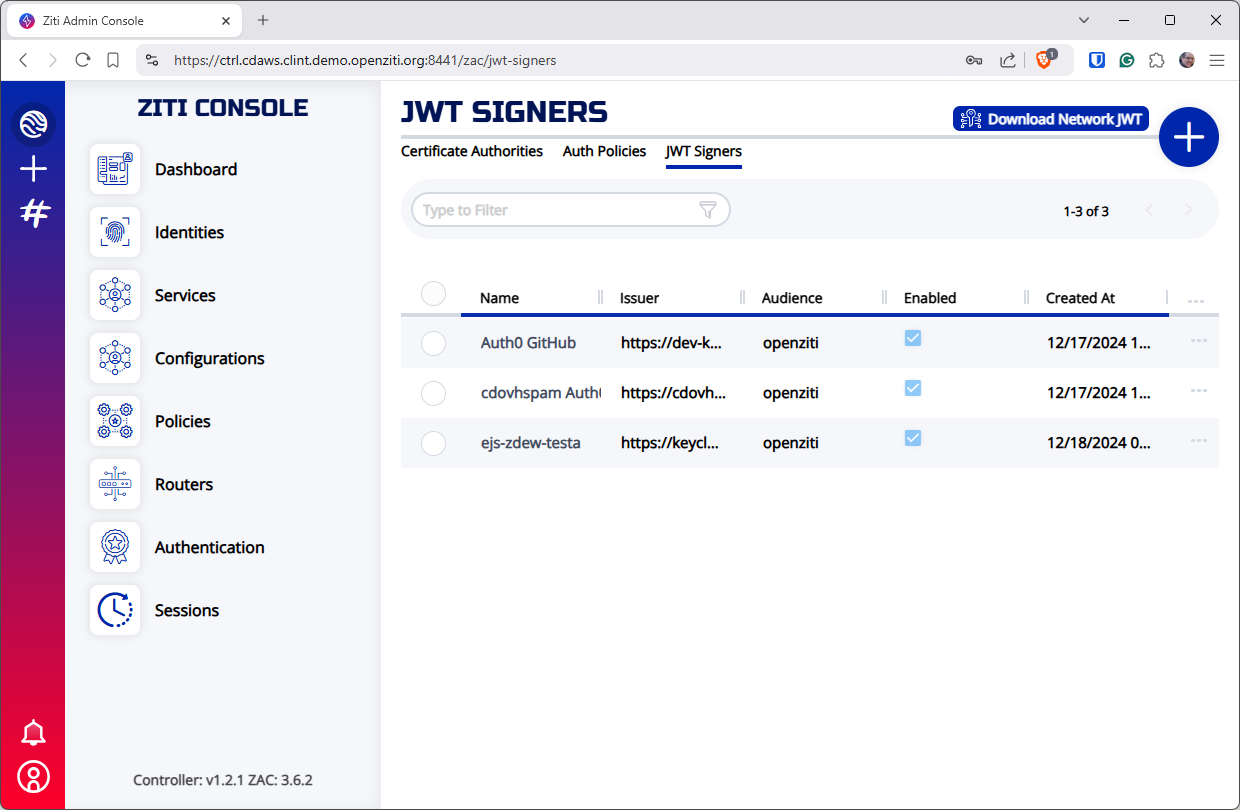Add a new JWT signer with the plus button
The image size is (1240, 810).
1188,137
